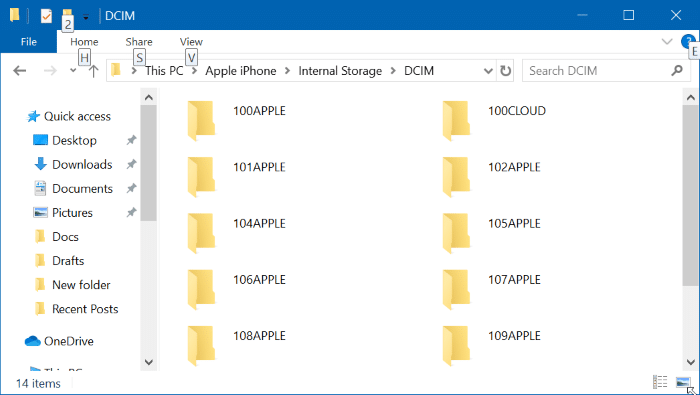Unpin Desktop using its pin icon
Screen dimensions: 700x395
(131, 140)
